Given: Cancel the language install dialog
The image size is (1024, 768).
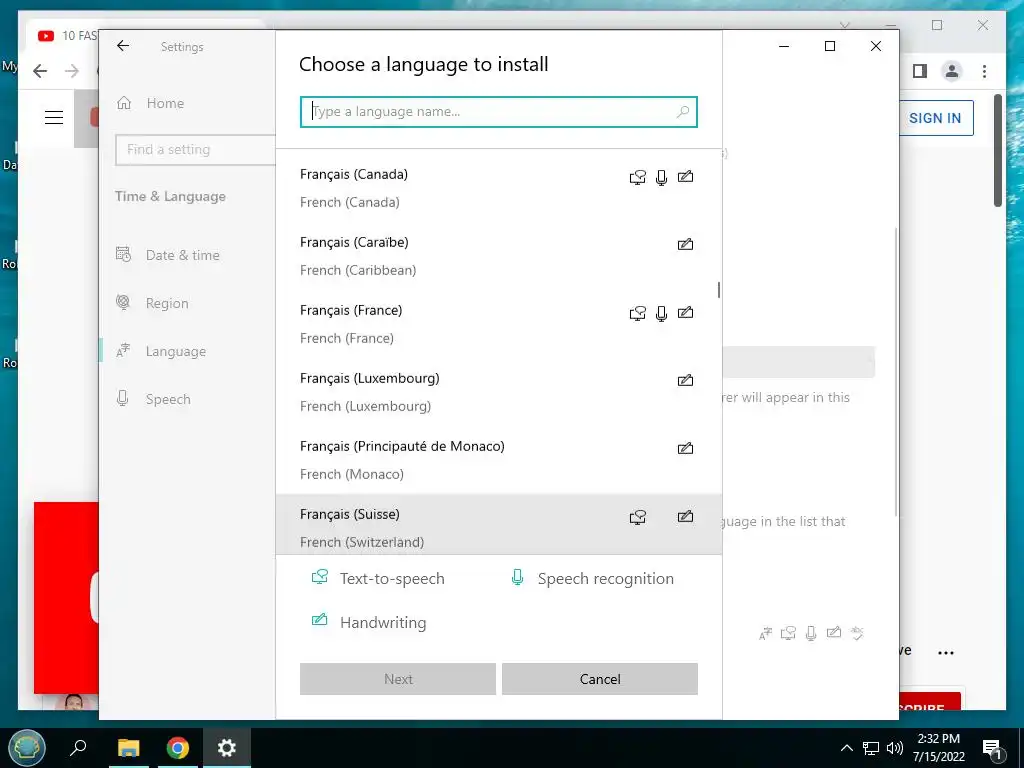Looking at the screenshot, I should (600, 679).
